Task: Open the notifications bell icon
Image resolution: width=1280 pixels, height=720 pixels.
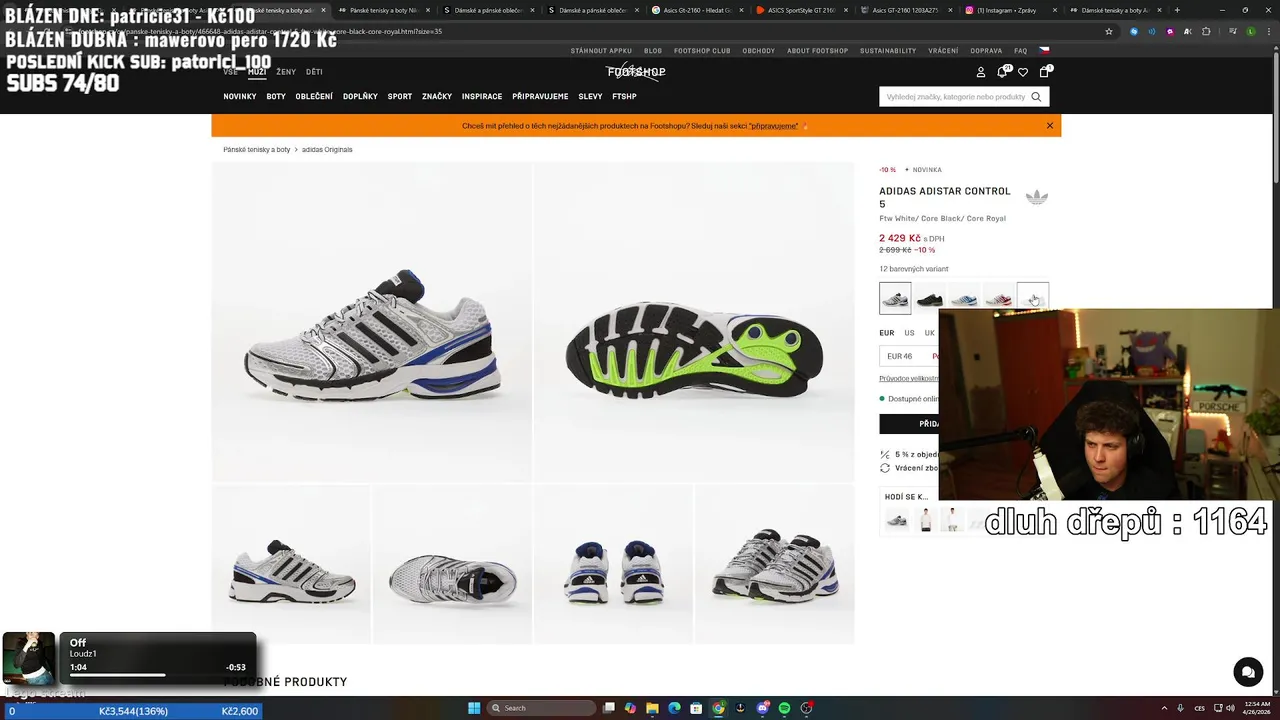Action: (1002, 72)
